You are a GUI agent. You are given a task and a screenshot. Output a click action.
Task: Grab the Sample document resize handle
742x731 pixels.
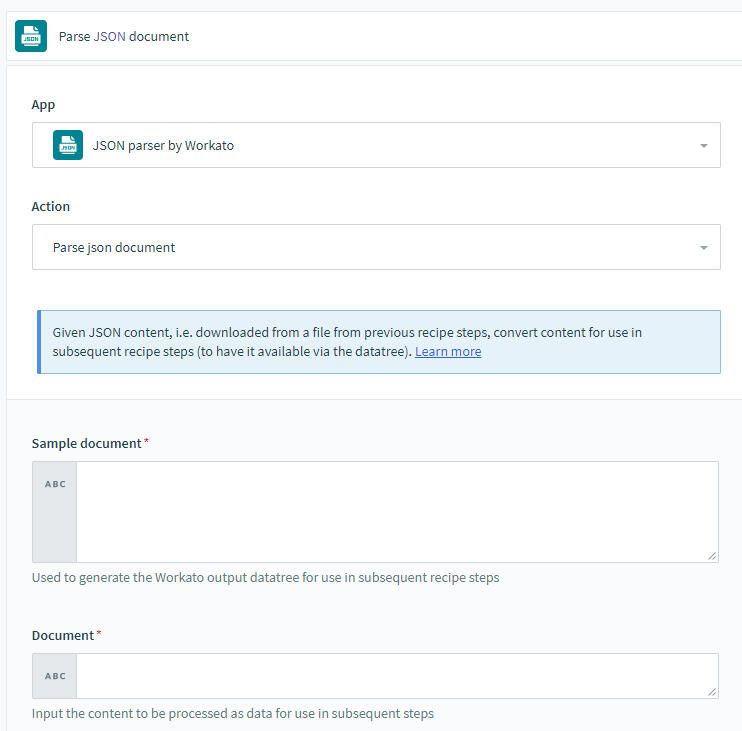click(x=712, y=556)
